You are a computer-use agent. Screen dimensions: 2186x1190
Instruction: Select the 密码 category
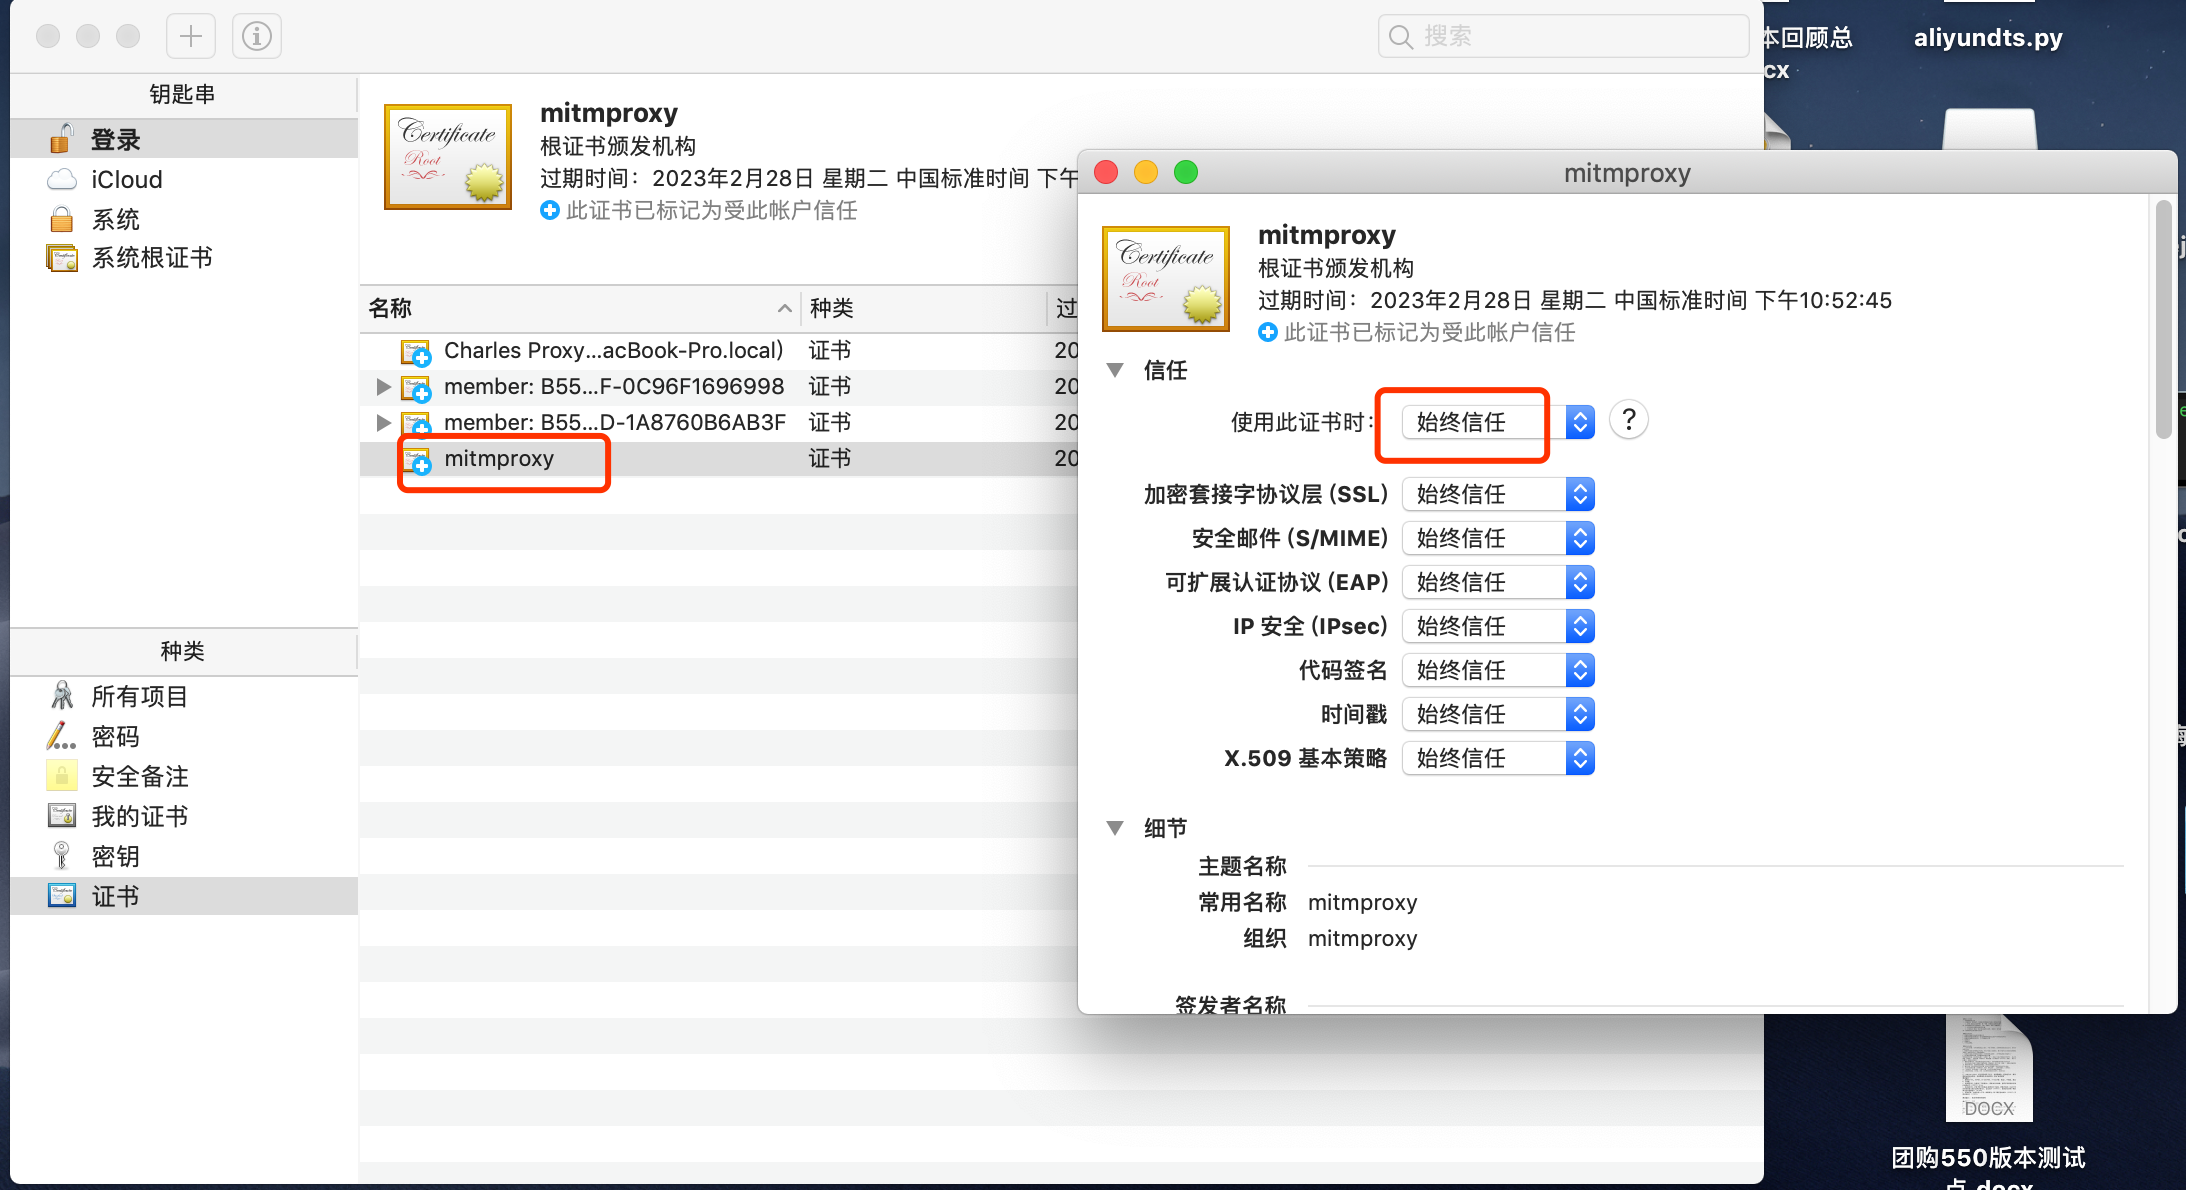[x=184, y=736]
